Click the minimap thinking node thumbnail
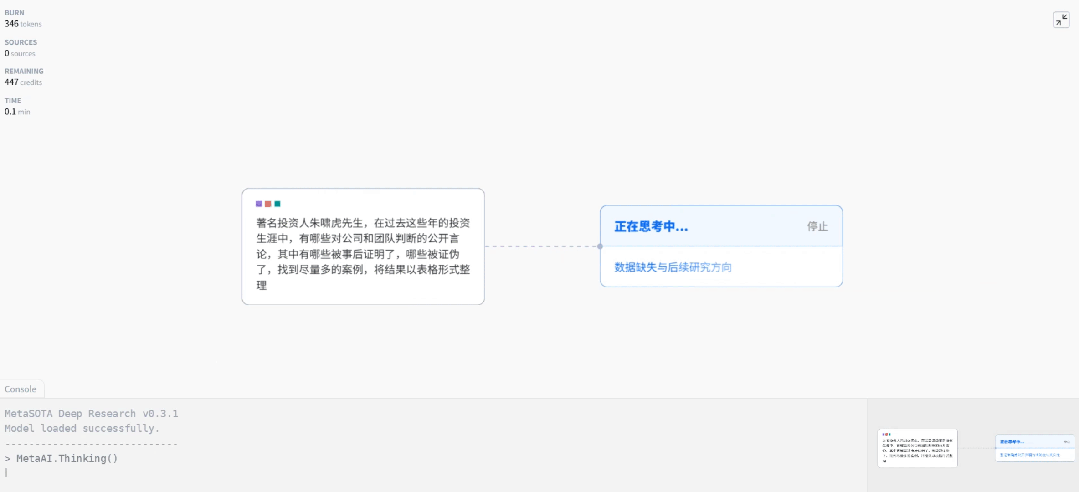The width and height of the screenshot is (1079, 492). [x=1035, y=448]
